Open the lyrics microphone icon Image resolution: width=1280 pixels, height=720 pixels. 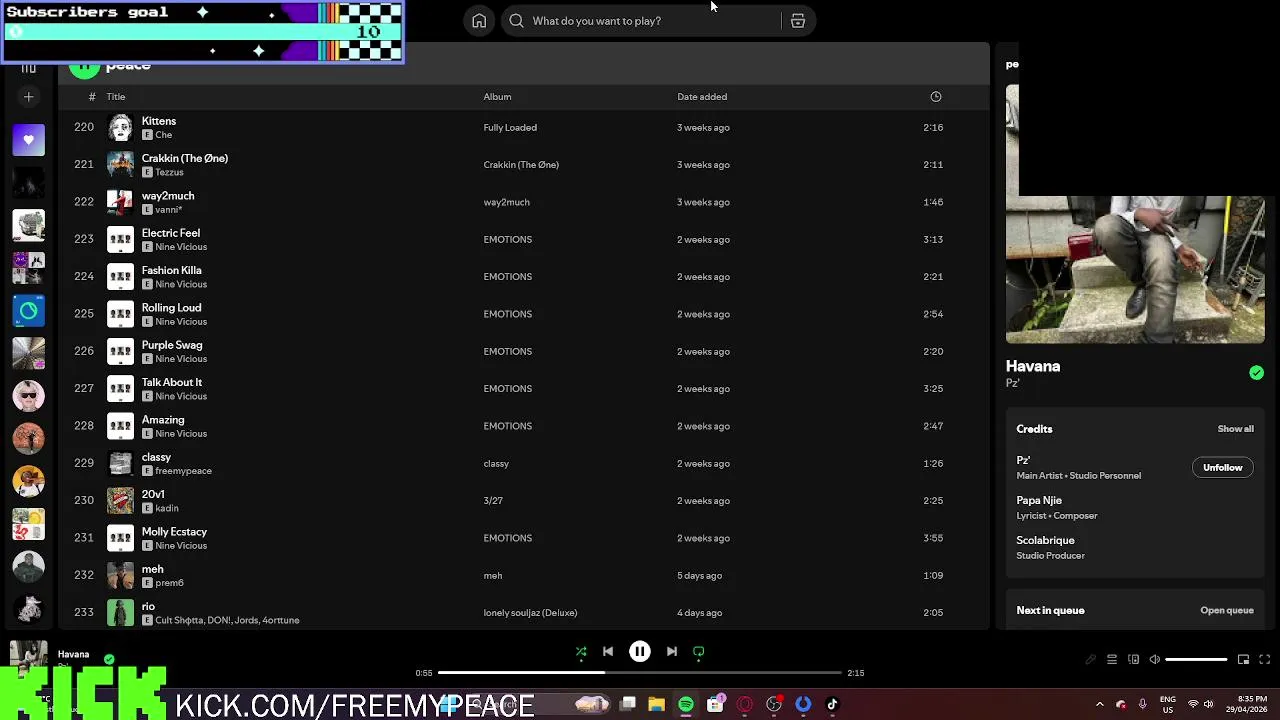(1091, 660)
